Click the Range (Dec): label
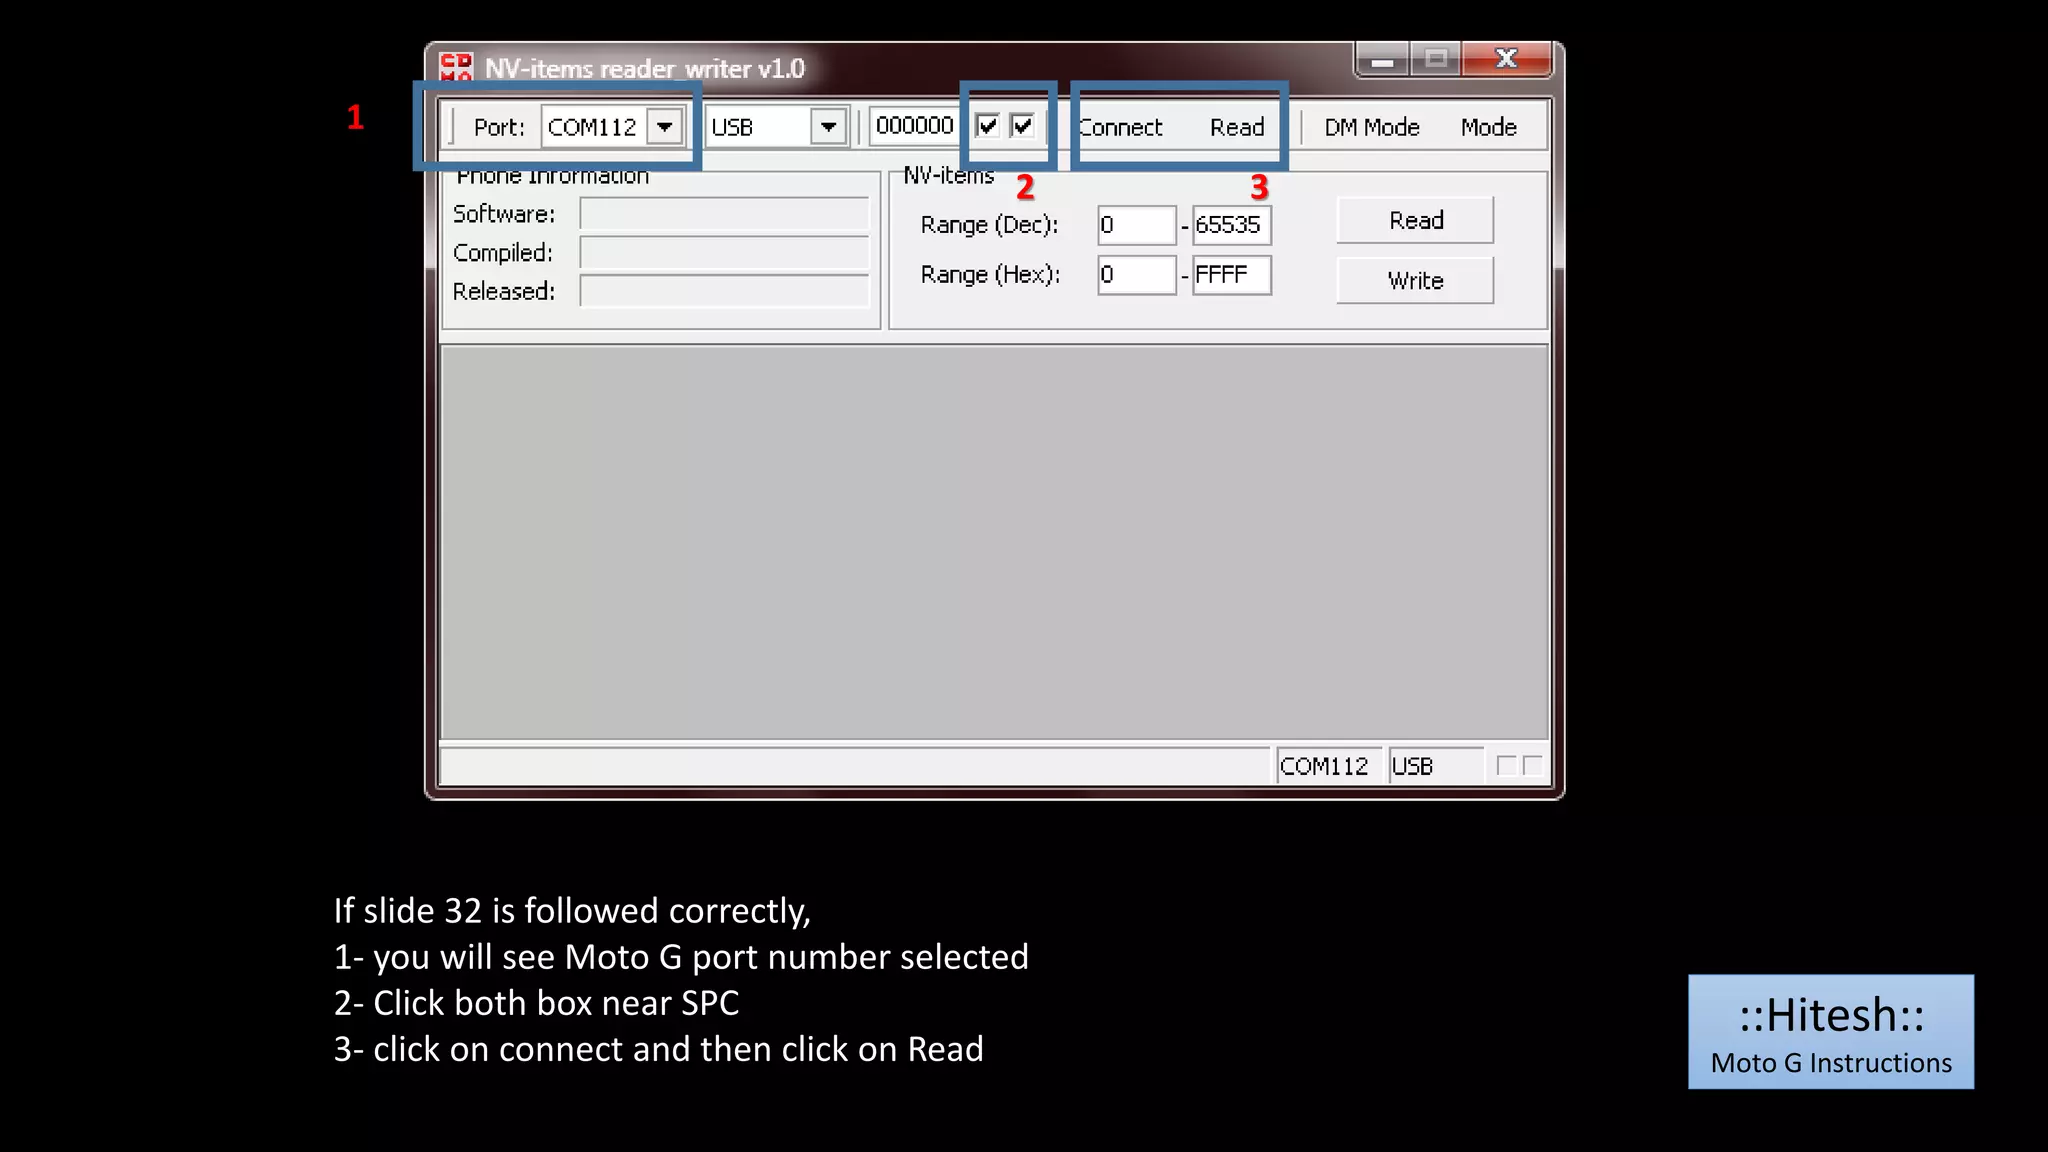The image size is (2048, 1152). [989, 225]
